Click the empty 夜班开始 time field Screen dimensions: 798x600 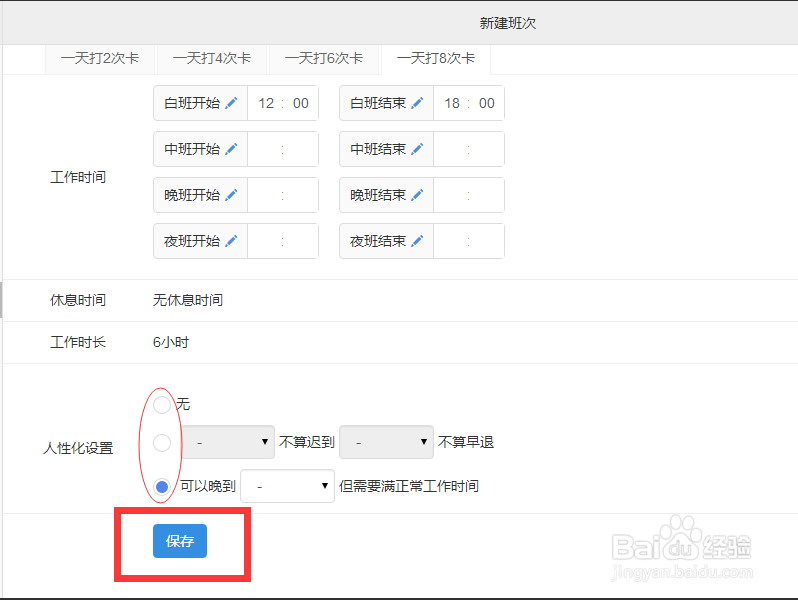pos(283,241)
